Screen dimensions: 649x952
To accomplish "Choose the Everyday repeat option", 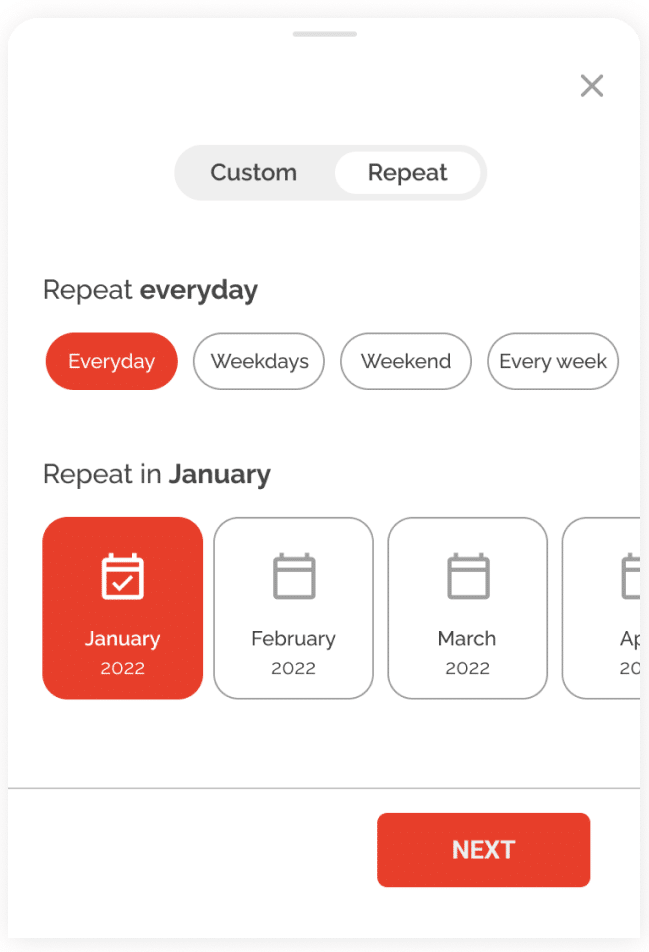I will tap(112, 361).
